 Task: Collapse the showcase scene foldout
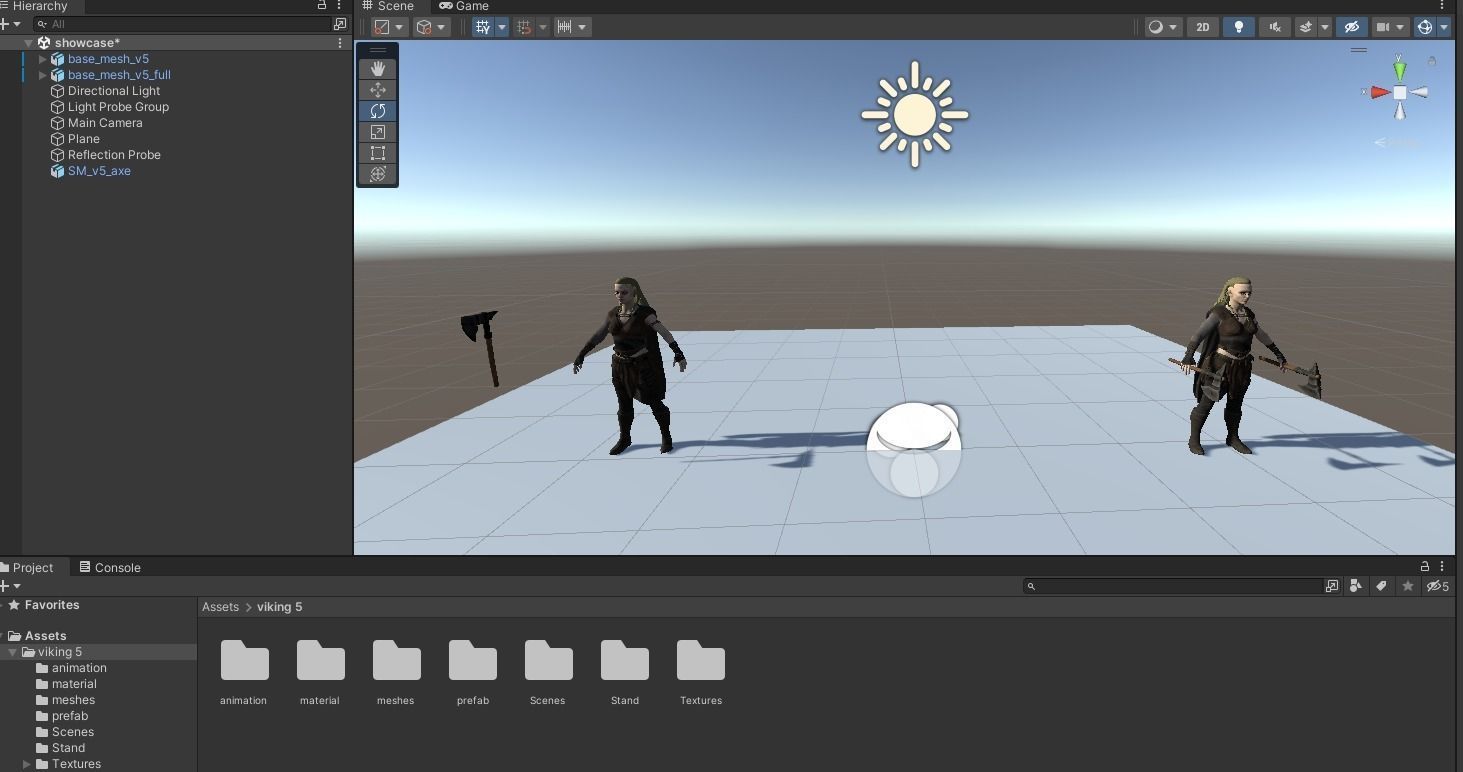[x=28, y=43]
